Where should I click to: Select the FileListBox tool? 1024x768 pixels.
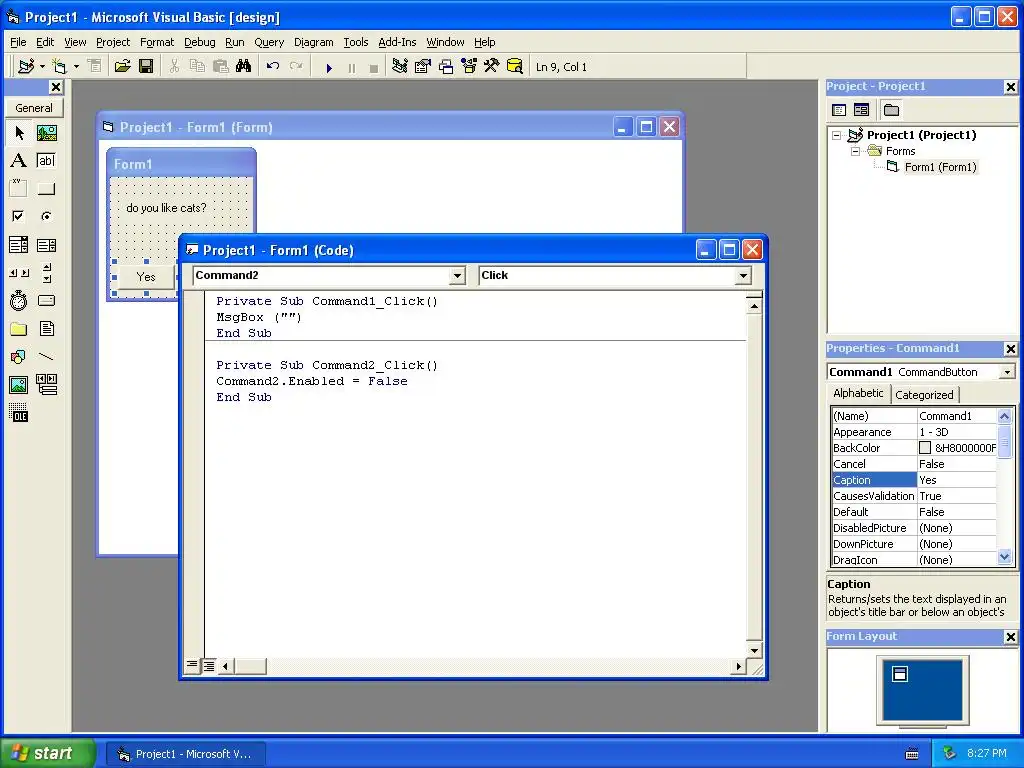click(46, 328)
